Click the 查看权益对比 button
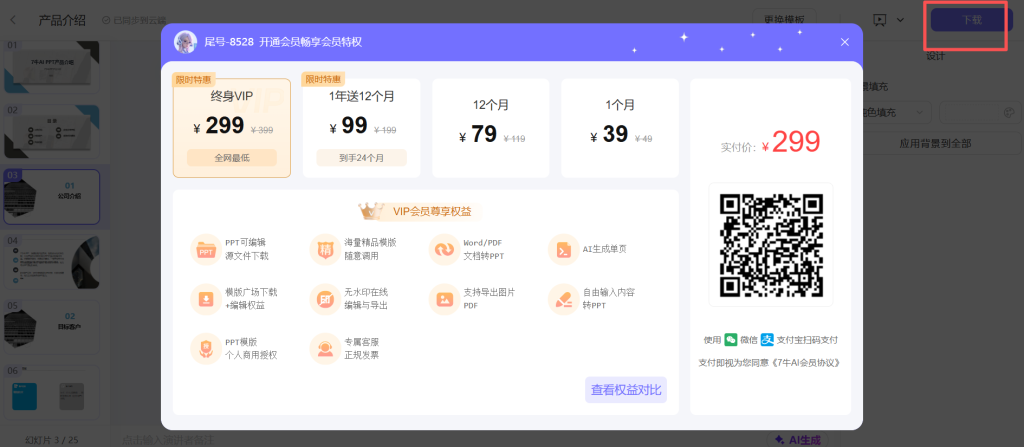Screen dimensions: 1024x447 tap(626, 390)
